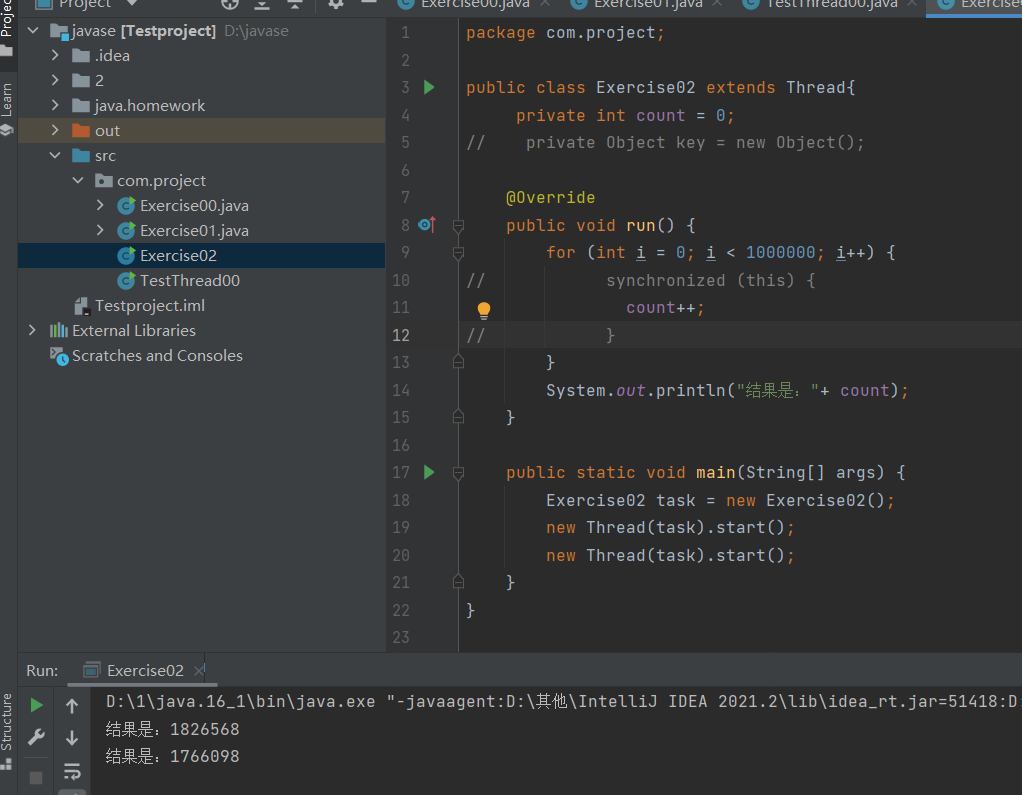This screenshot has width=1022, height=795.
Task: Click the Testproject.iml file icon
Action: coord(81,306)
